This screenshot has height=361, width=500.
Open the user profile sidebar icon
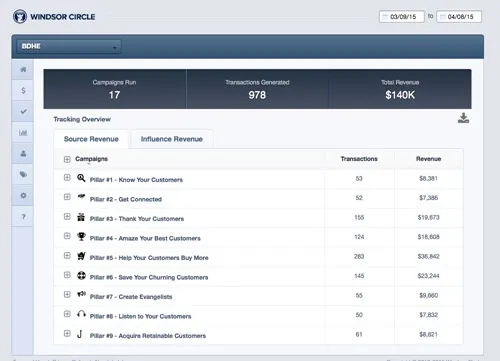tap(23, 154)
